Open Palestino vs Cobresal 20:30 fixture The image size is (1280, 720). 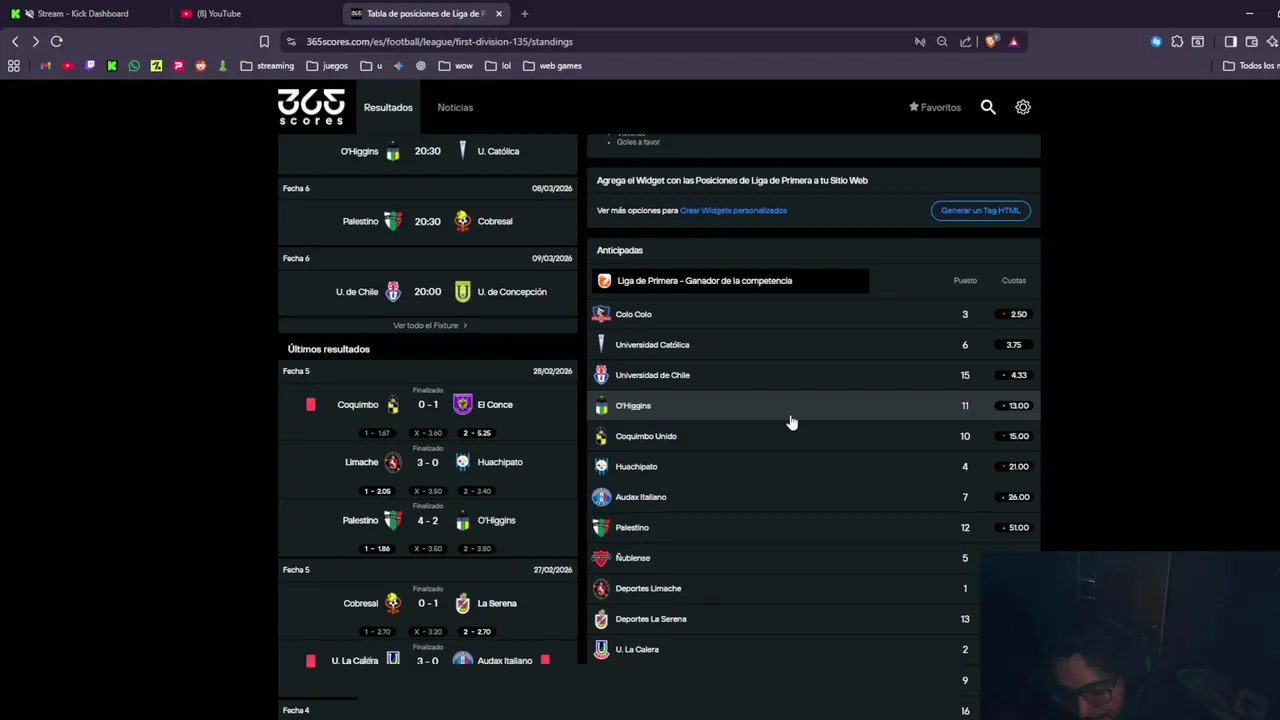click(x=428, y=221)
